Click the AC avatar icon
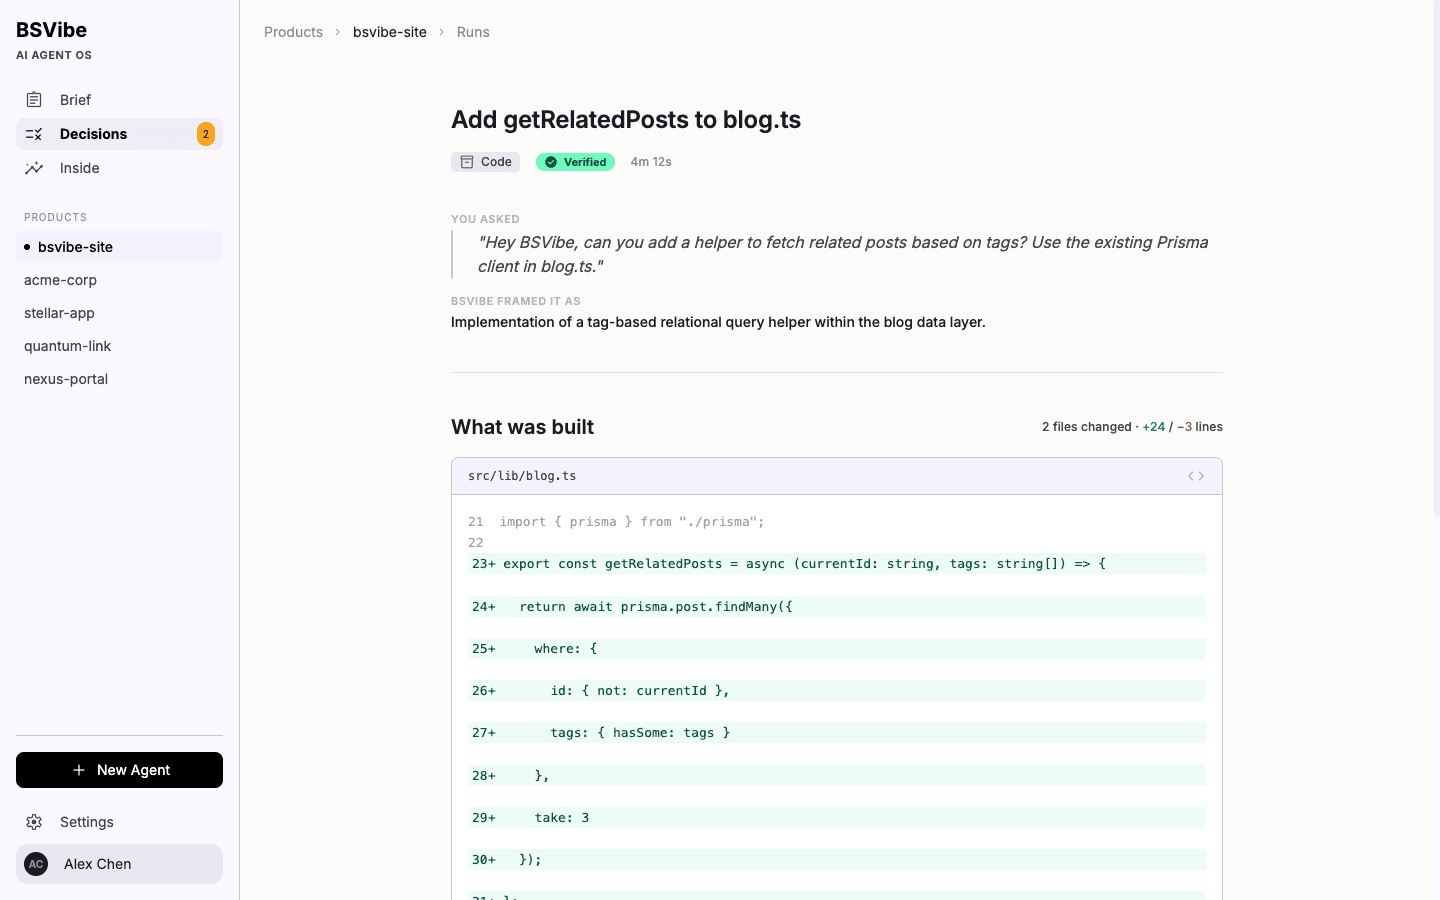The width and height of the screenshot is (1440, 900). (36, 864)
